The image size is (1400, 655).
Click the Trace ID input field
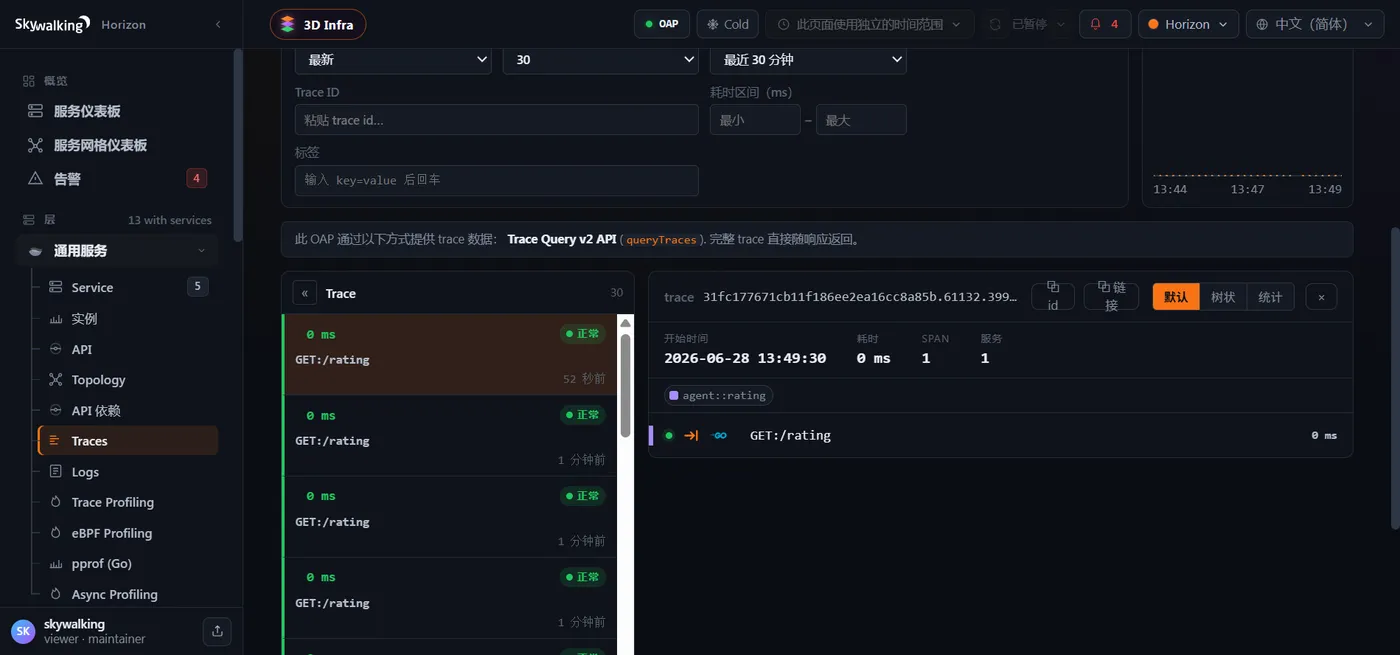coord(496,120)
